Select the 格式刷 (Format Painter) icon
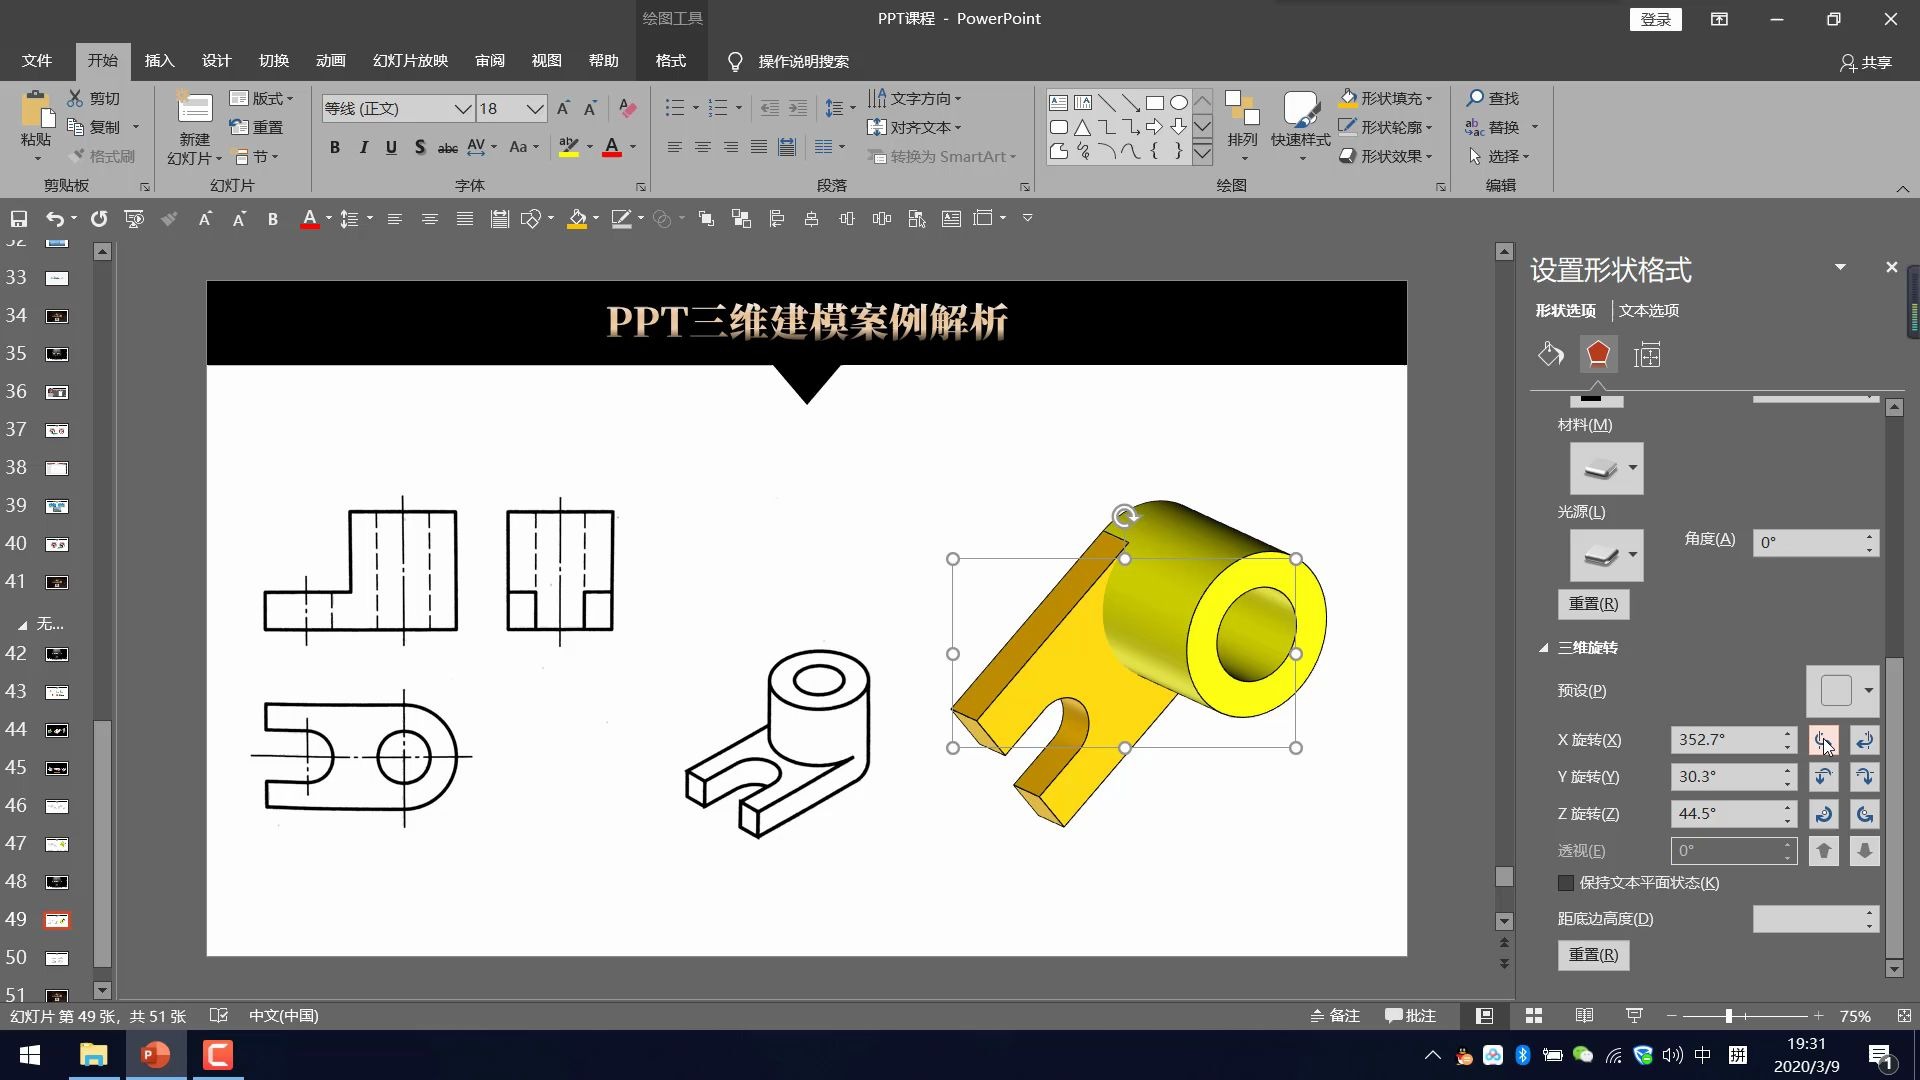1920x1080 pixels. coord(75,156)
